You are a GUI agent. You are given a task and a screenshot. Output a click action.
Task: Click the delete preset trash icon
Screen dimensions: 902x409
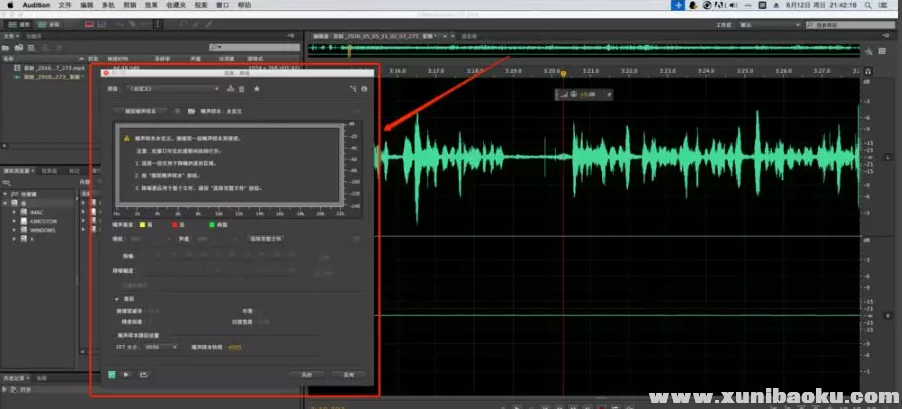pyautogui.click(x=241, y=89)
